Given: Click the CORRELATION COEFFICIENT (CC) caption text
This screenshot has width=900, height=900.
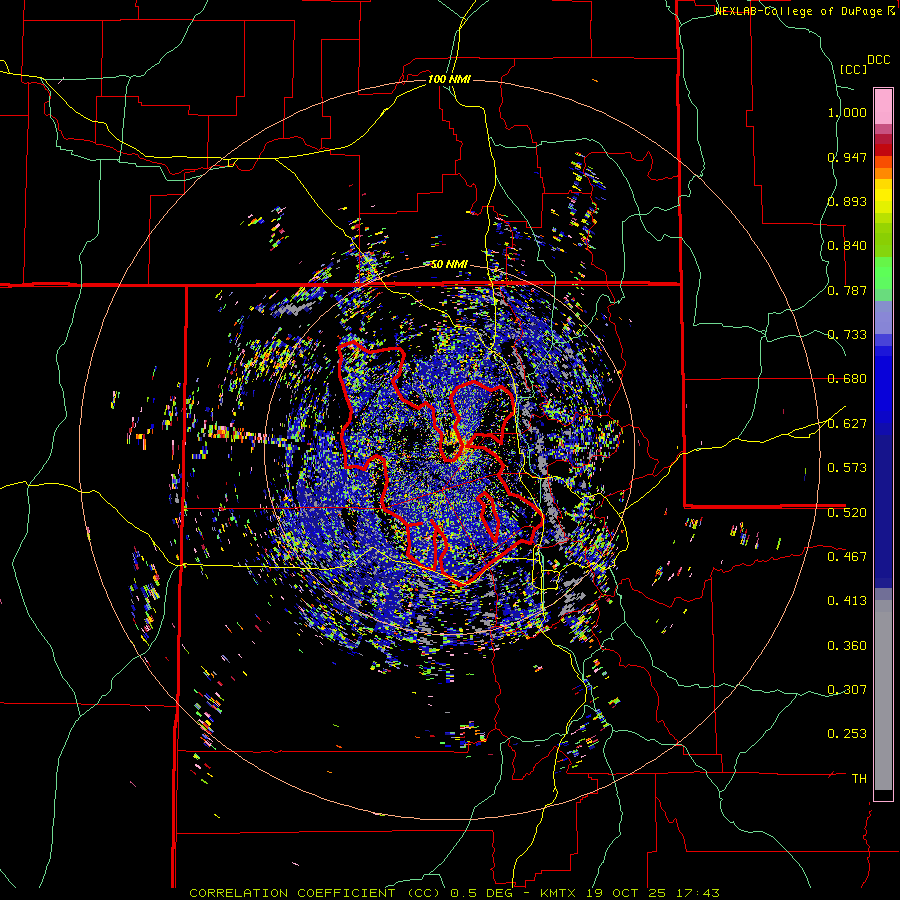Looking at the screenshot, I should pyautogui.click(x=315, y=893).
